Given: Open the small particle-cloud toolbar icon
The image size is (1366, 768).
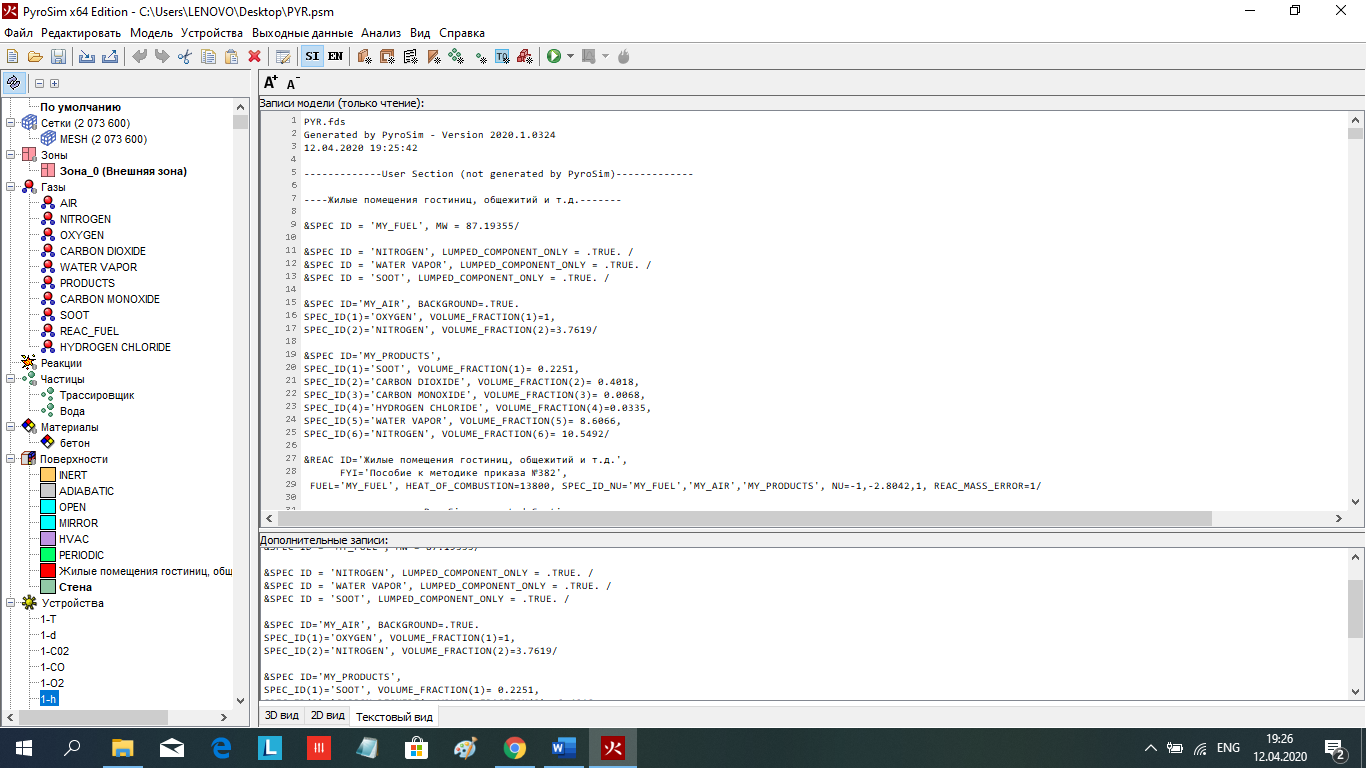Looking at the screenshot, I should click(x=480, y=57).
